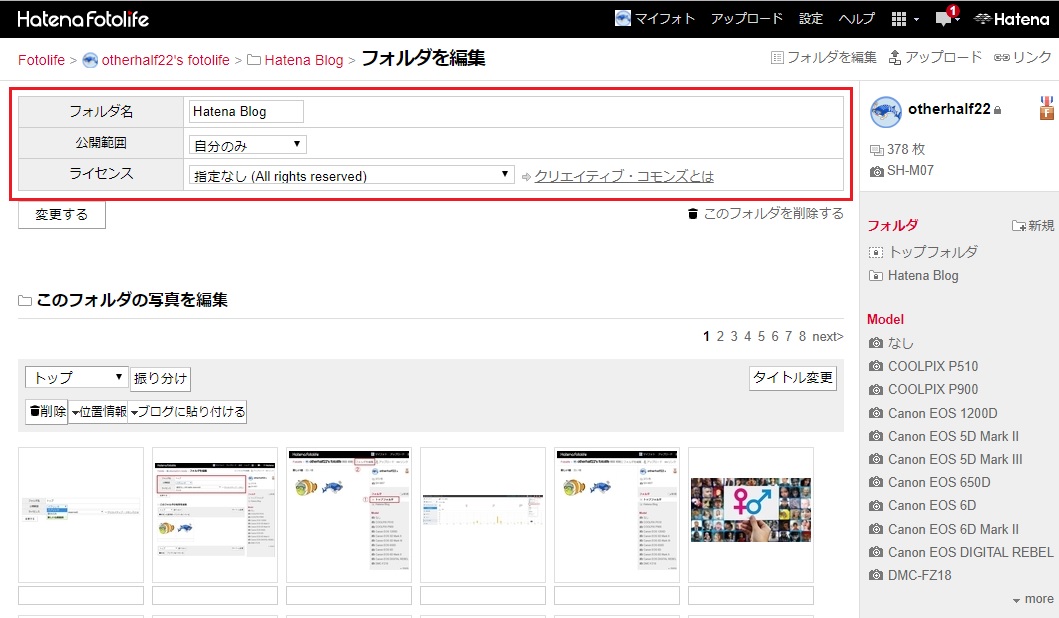The image size is (1059, 618).
Task: Click the camera icon beside なし
Action: [x=876, y=343]
